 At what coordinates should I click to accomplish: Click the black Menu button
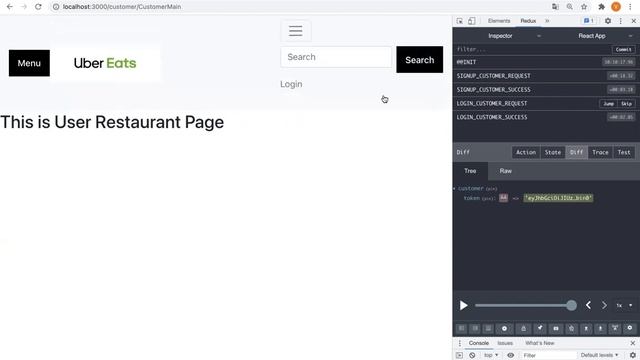[x=29, y=63]
